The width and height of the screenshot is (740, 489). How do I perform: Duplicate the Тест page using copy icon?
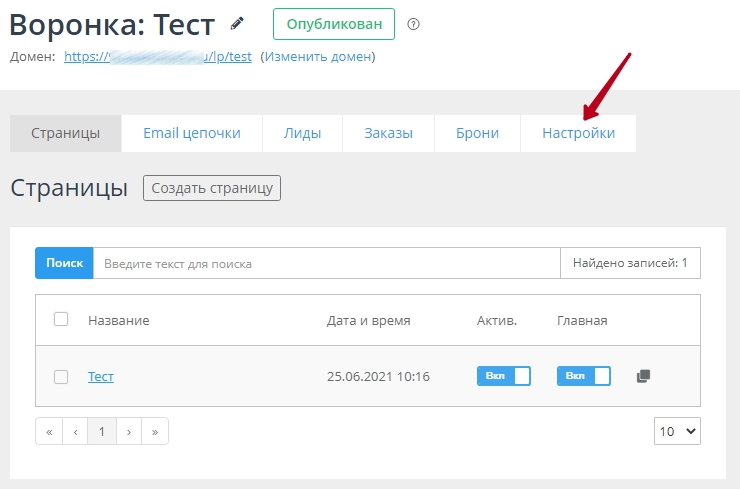[643, 376]
